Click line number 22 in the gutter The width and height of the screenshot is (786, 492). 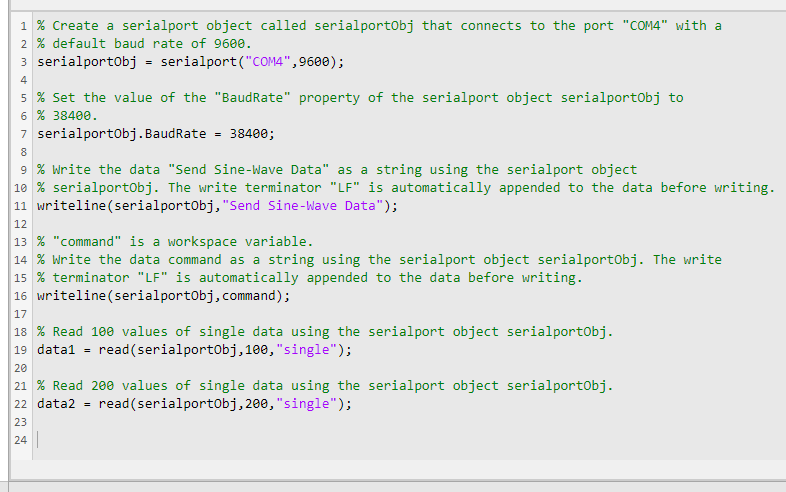click(x=19, y=404)
